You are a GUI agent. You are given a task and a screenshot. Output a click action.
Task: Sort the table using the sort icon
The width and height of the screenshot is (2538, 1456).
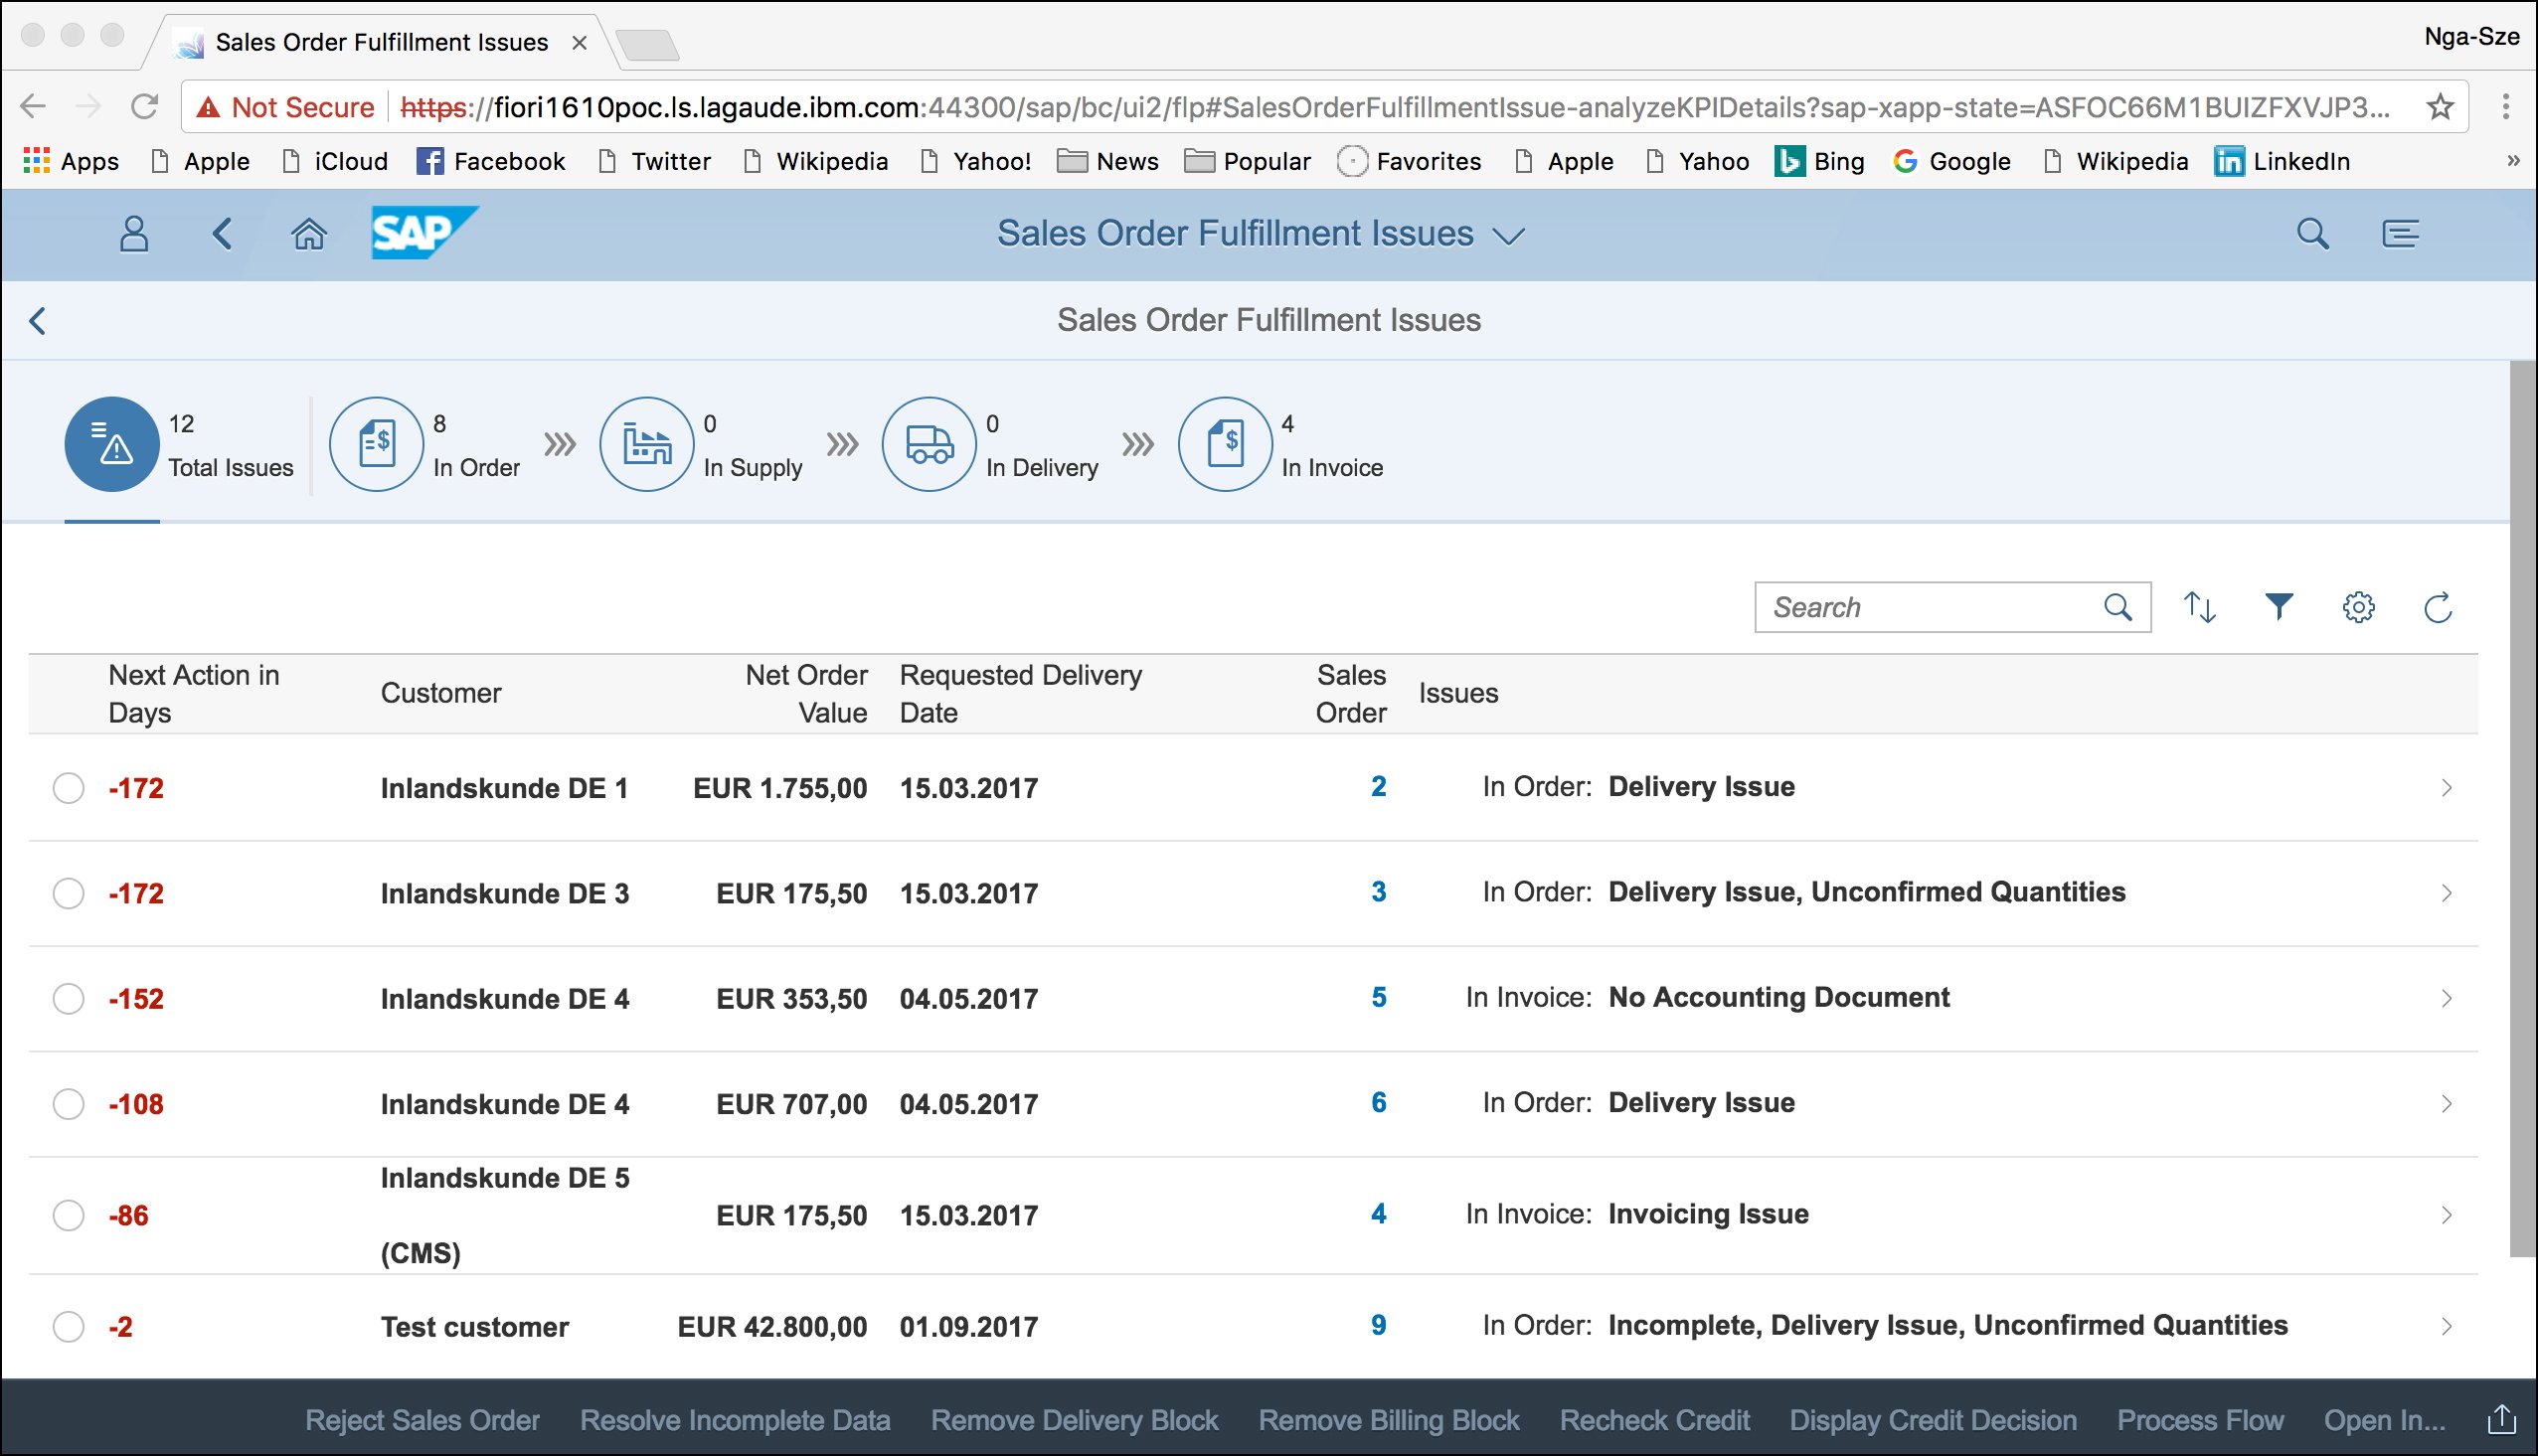[2199, 606]
